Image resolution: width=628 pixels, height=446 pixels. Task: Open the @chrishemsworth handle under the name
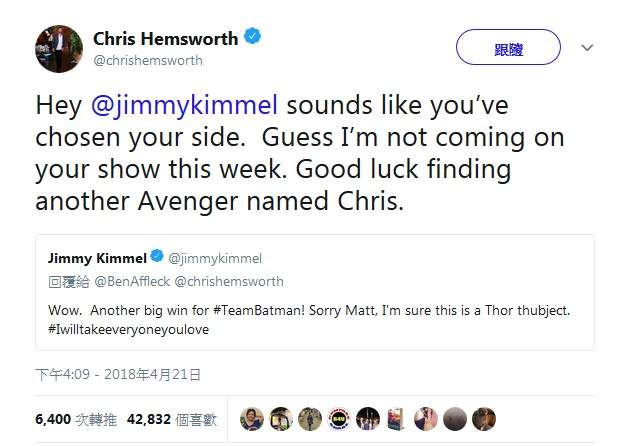coord(148,60)
